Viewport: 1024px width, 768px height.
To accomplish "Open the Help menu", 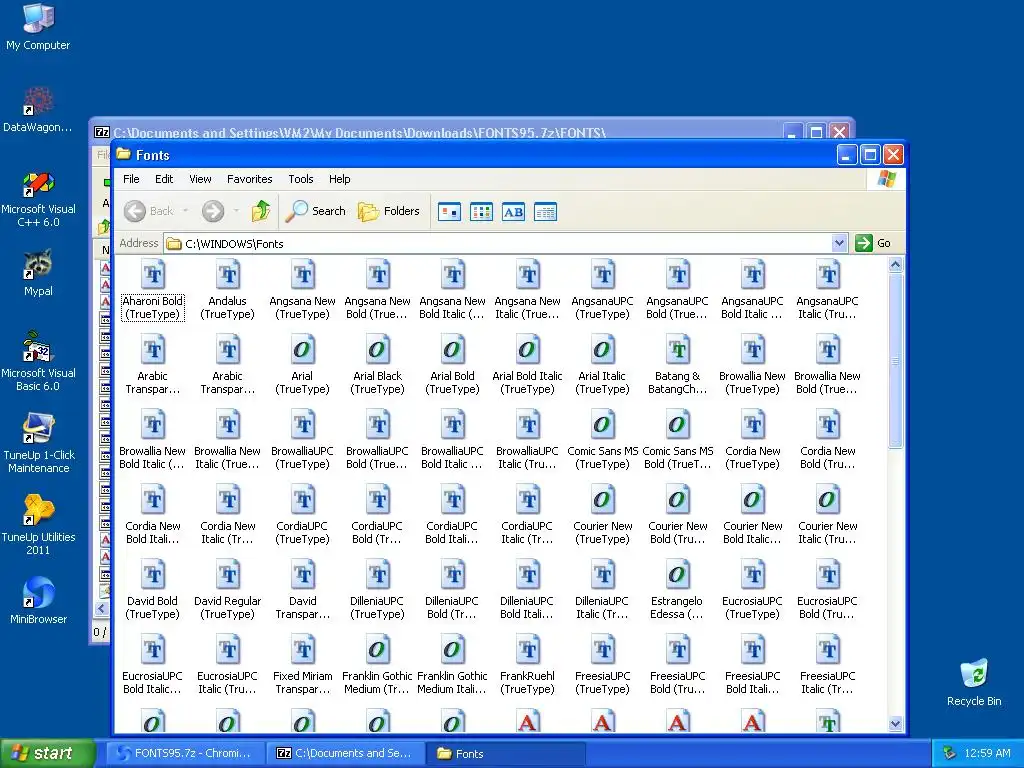I will click(340, 179).
